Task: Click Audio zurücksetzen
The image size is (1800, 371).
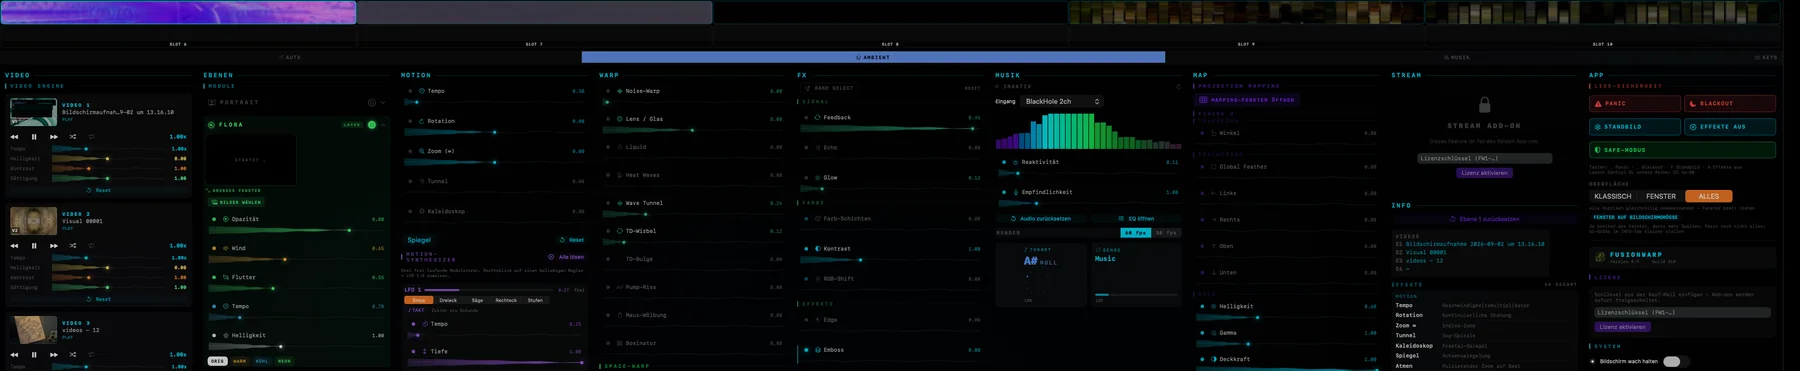Action: click(1041, 218)
